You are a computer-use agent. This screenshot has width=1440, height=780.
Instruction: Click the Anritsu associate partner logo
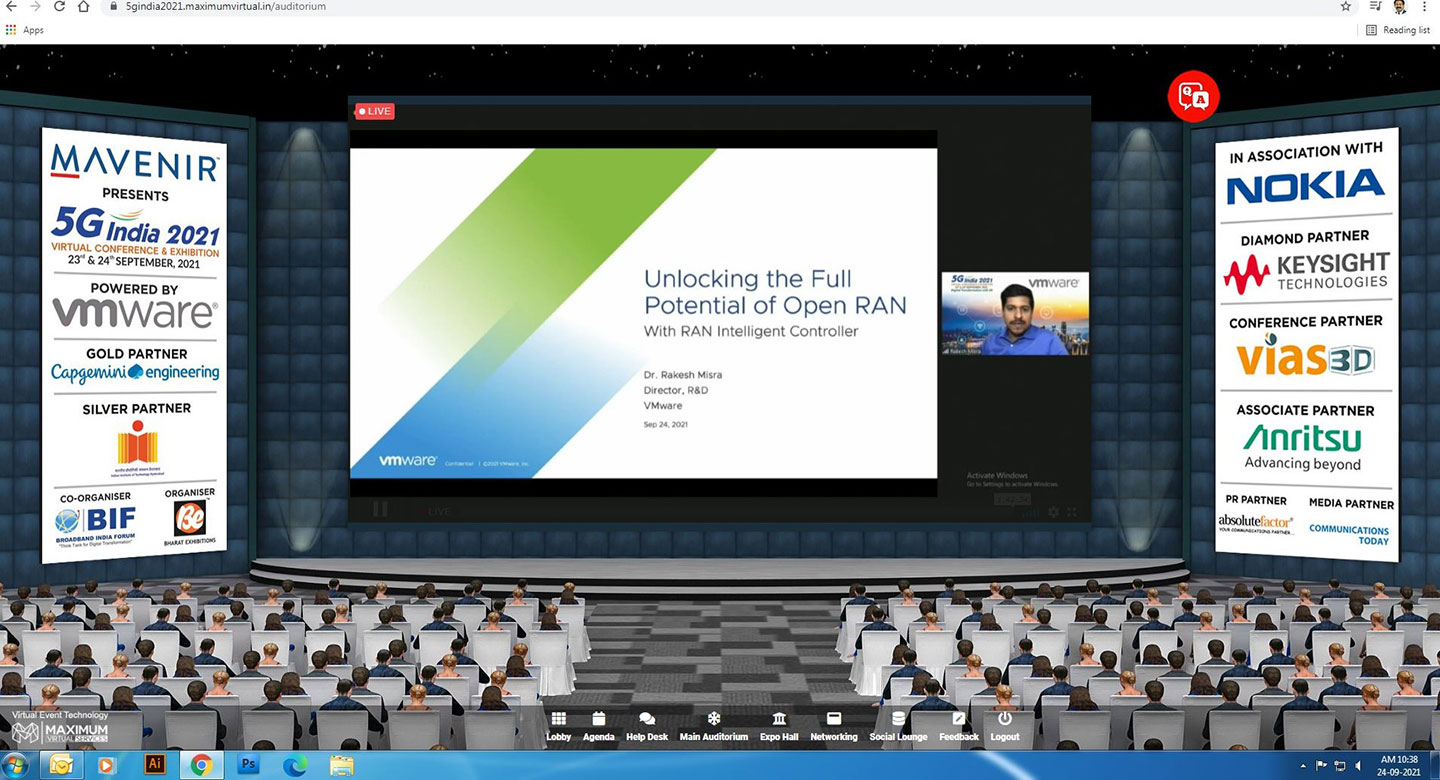(x=1303, y=447)
